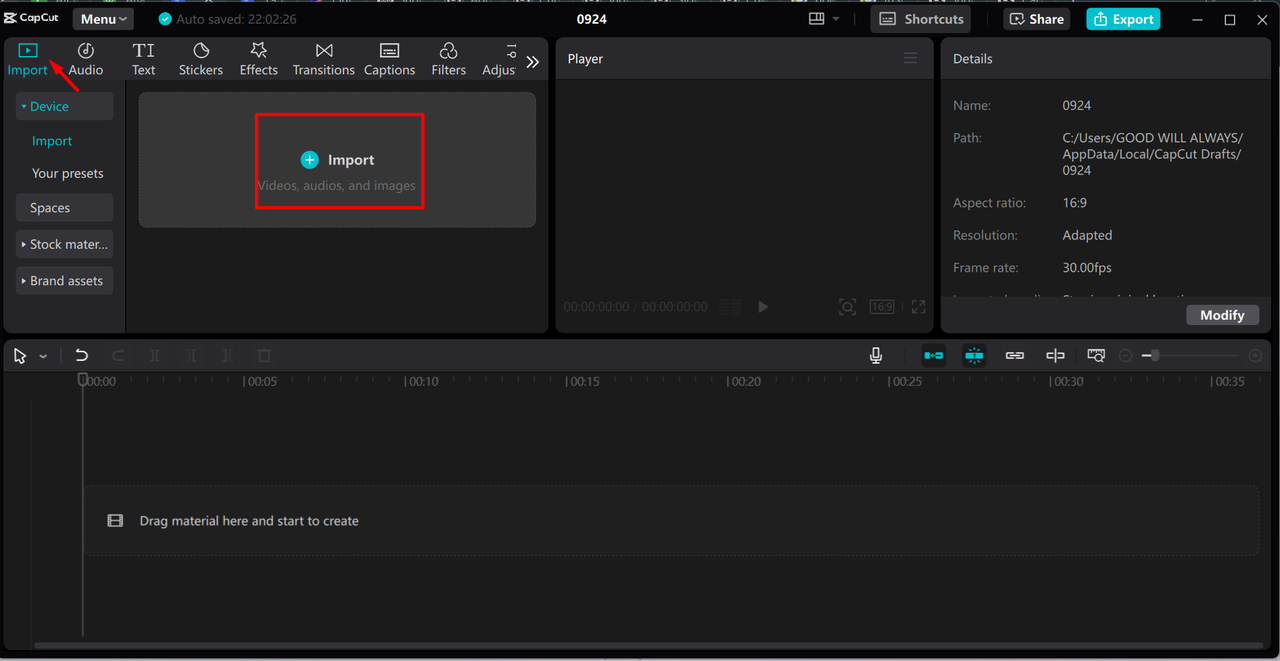The width and height of the screenshot is (1280, 661).
Task: Toggle full screen preview
Action: point(918,307)
